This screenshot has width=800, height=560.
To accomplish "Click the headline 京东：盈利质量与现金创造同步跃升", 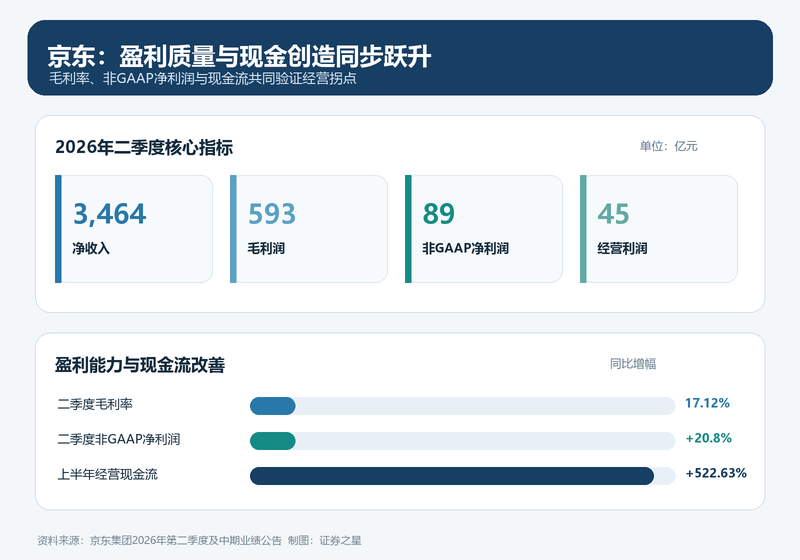I will (x=239, y=56).
